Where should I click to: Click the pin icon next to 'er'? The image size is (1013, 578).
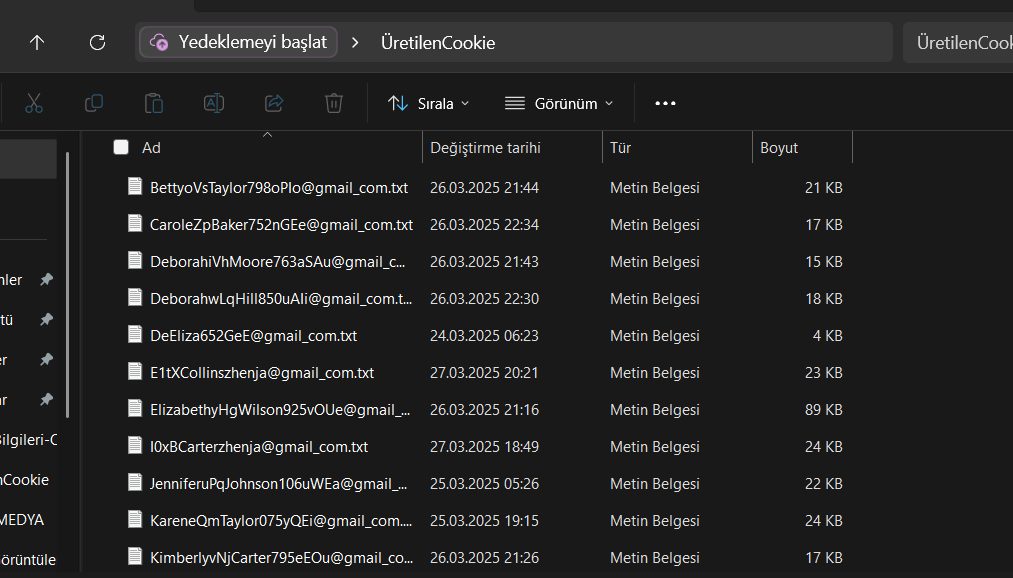(47, 360)
